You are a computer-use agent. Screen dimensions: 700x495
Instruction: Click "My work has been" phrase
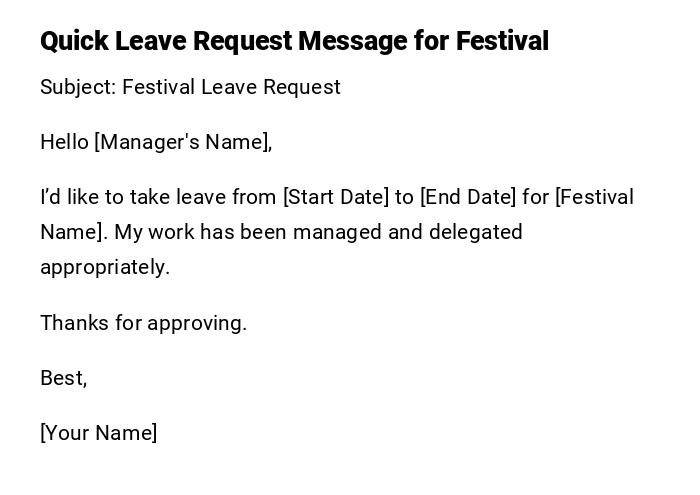pyautogui.click(x=191, y=232)
